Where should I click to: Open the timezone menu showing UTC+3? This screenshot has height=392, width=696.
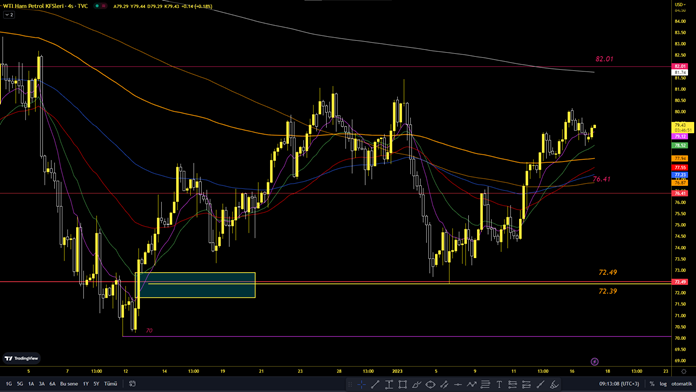(x=619, y=384)
